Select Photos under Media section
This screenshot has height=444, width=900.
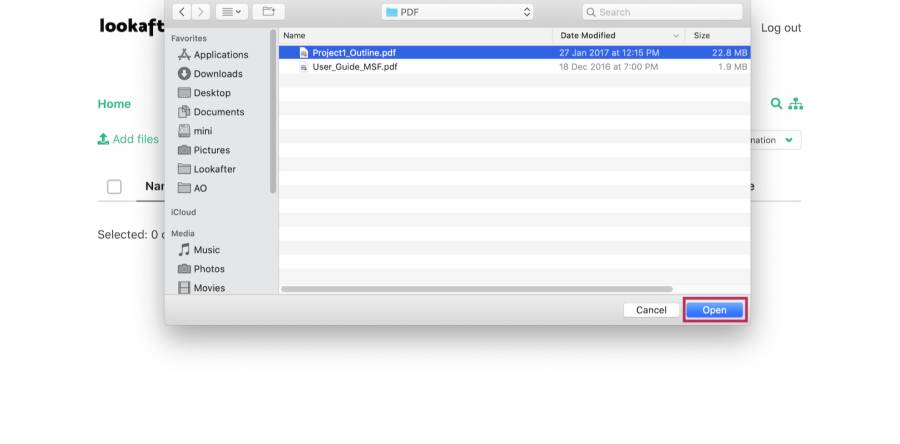click(x=208, y=269)
